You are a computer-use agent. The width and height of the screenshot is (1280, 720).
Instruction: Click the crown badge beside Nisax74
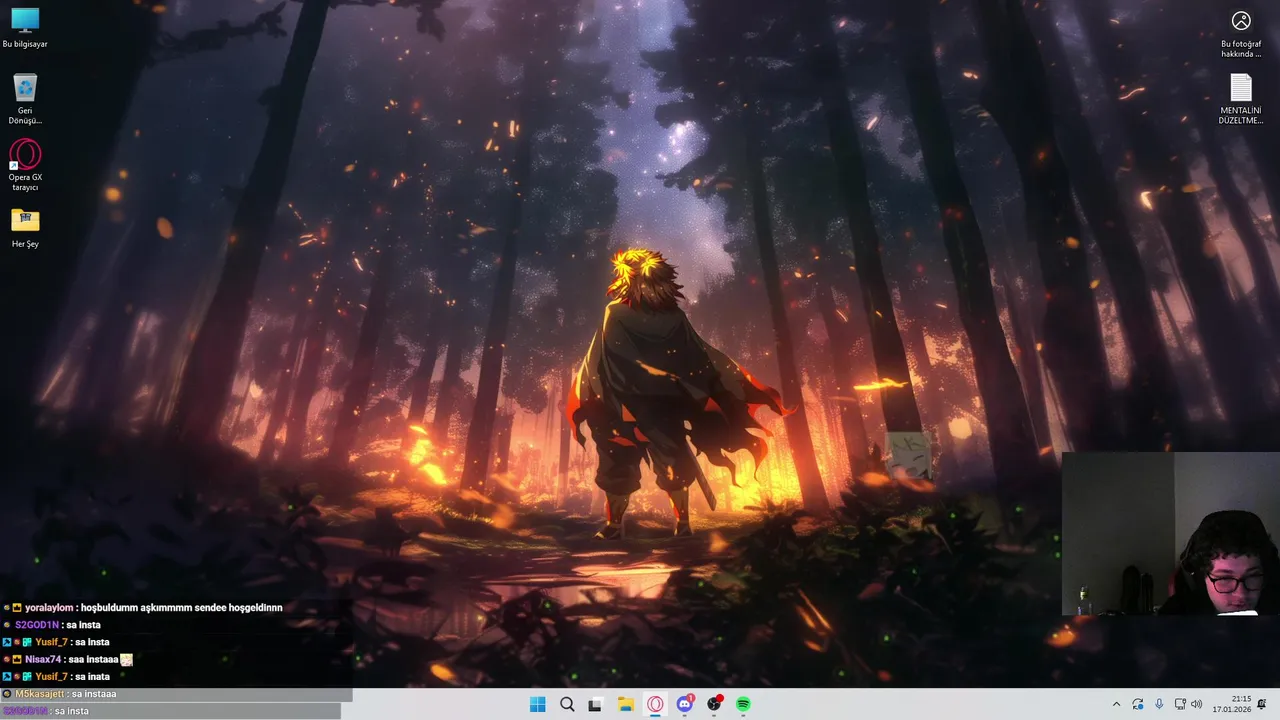17,659
